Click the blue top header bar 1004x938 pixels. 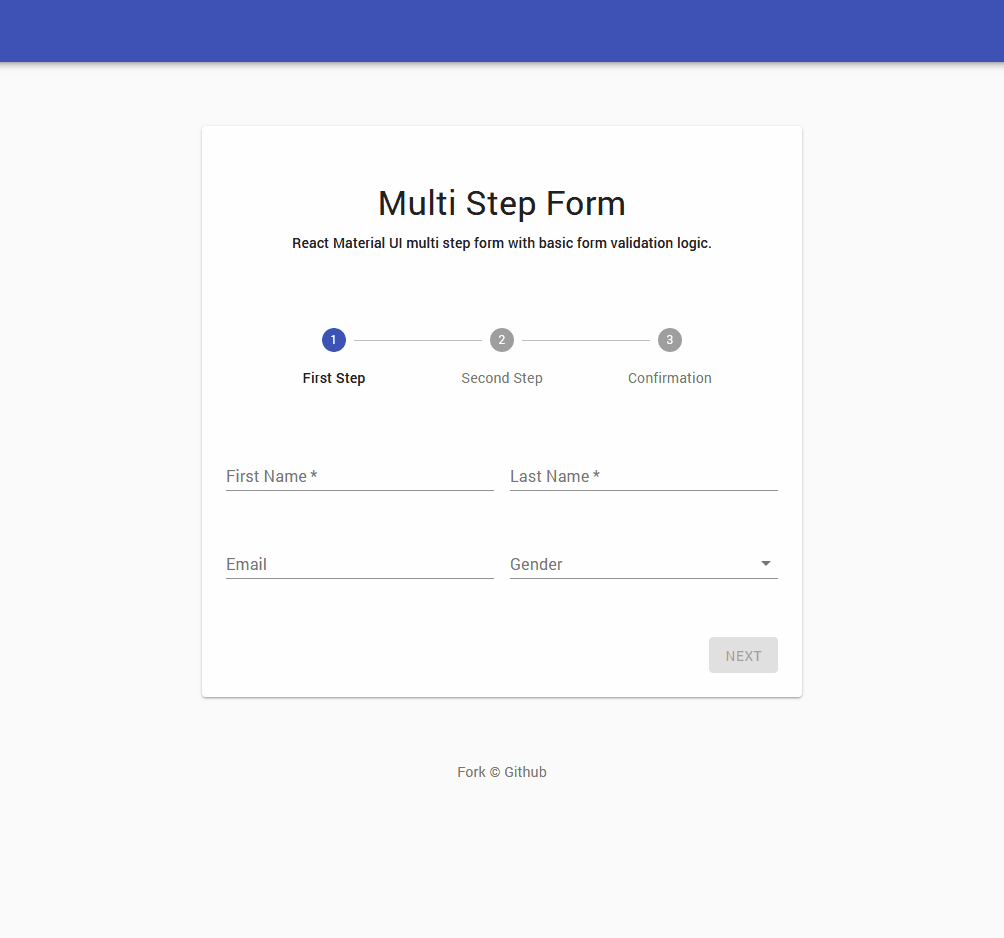[x=502, y=30]
